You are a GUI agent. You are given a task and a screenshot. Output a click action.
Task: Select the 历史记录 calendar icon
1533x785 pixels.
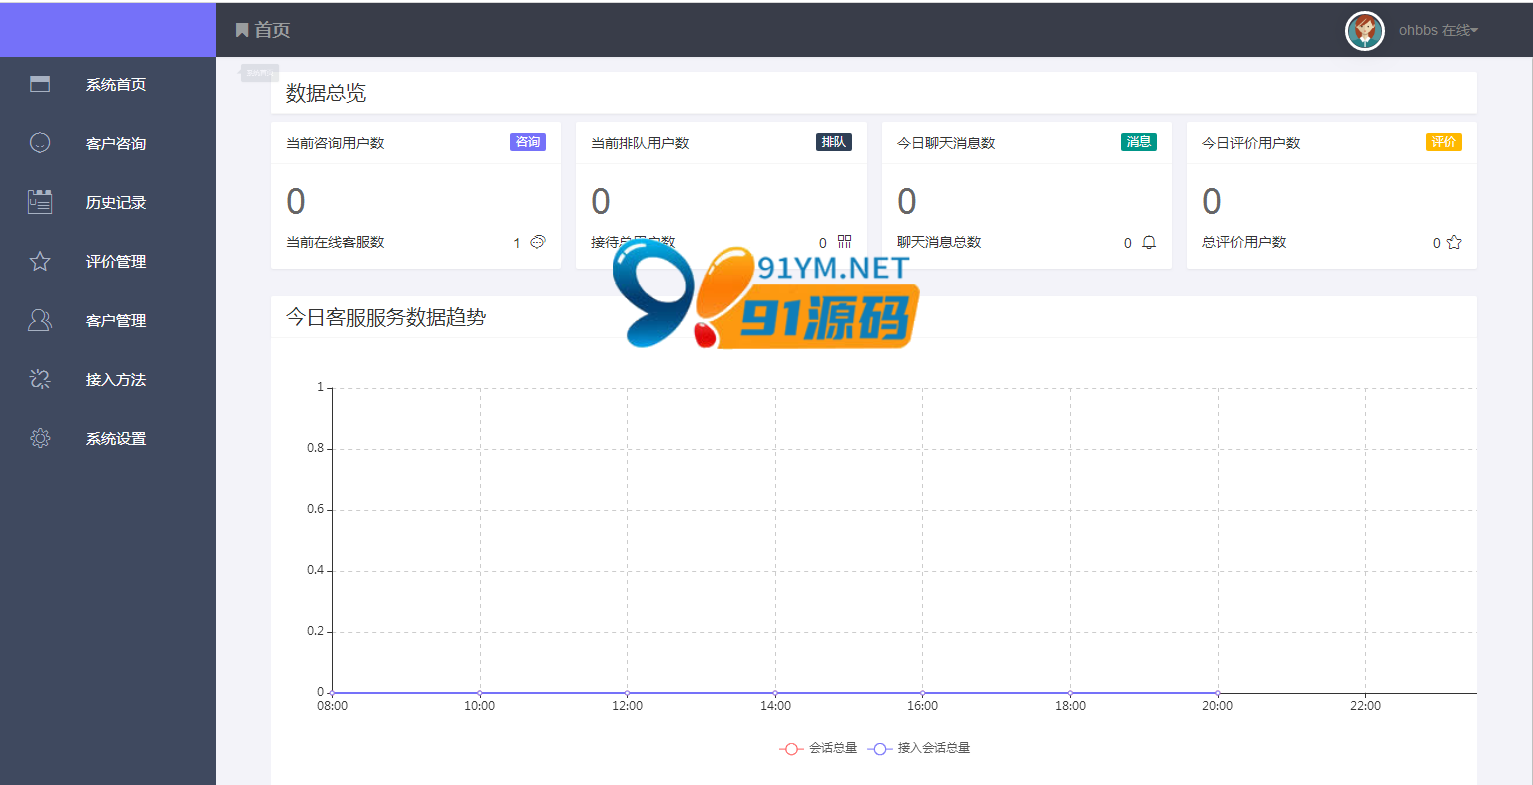[x=40, y=202]
